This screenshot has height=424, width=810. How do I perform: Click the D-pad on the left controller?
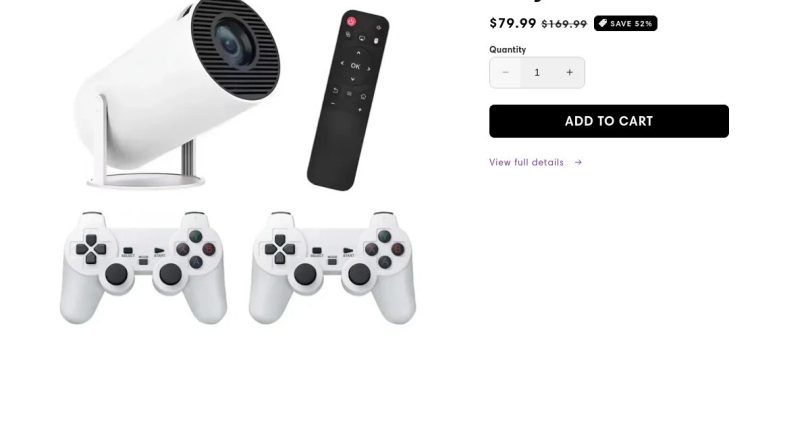pyautogui.click(x=91, y=249)
